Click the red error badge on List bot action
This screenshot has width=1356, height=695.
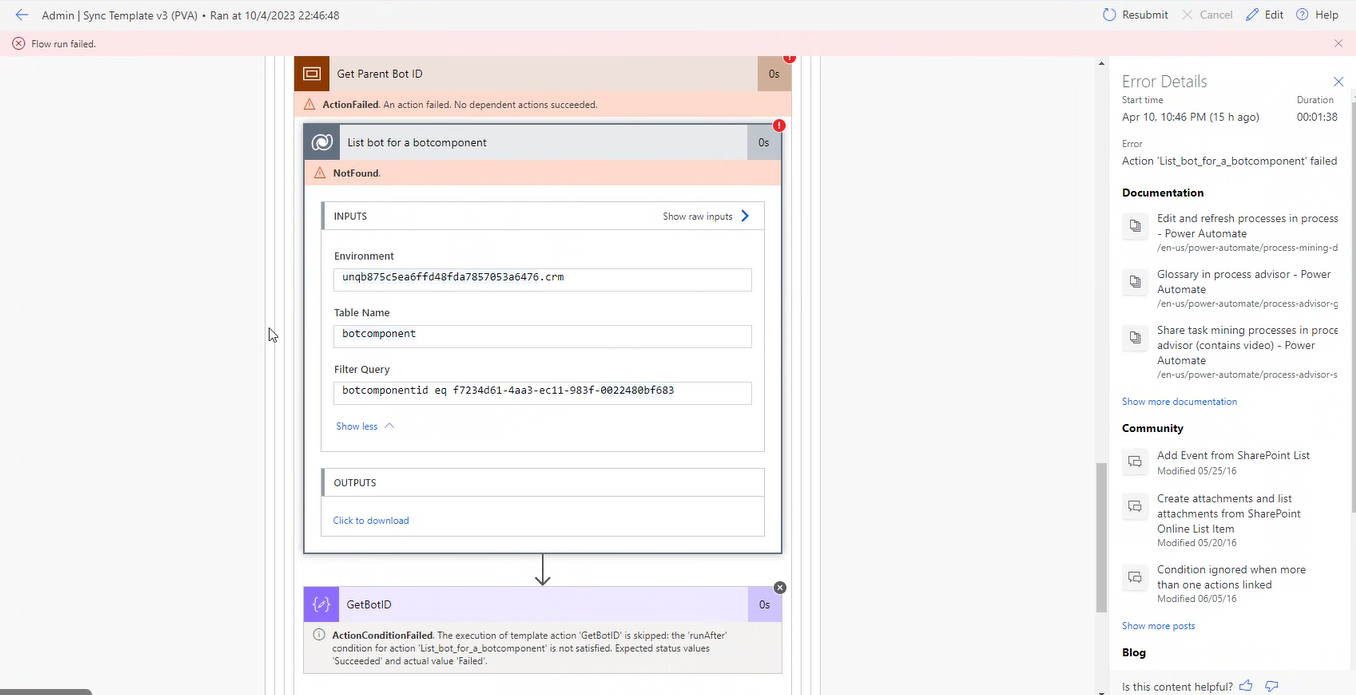click(x=779, y=125)
